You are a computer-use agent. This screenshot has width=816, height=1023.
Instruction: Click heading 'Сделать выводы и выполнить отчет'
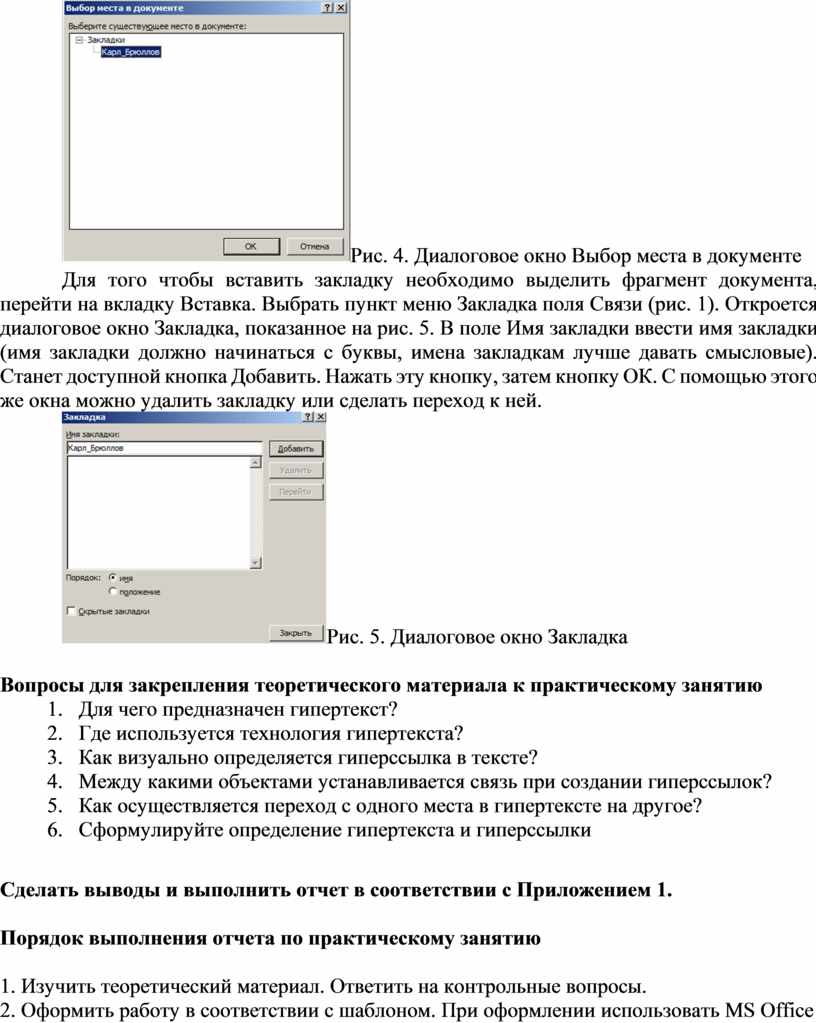click(336, 890)
